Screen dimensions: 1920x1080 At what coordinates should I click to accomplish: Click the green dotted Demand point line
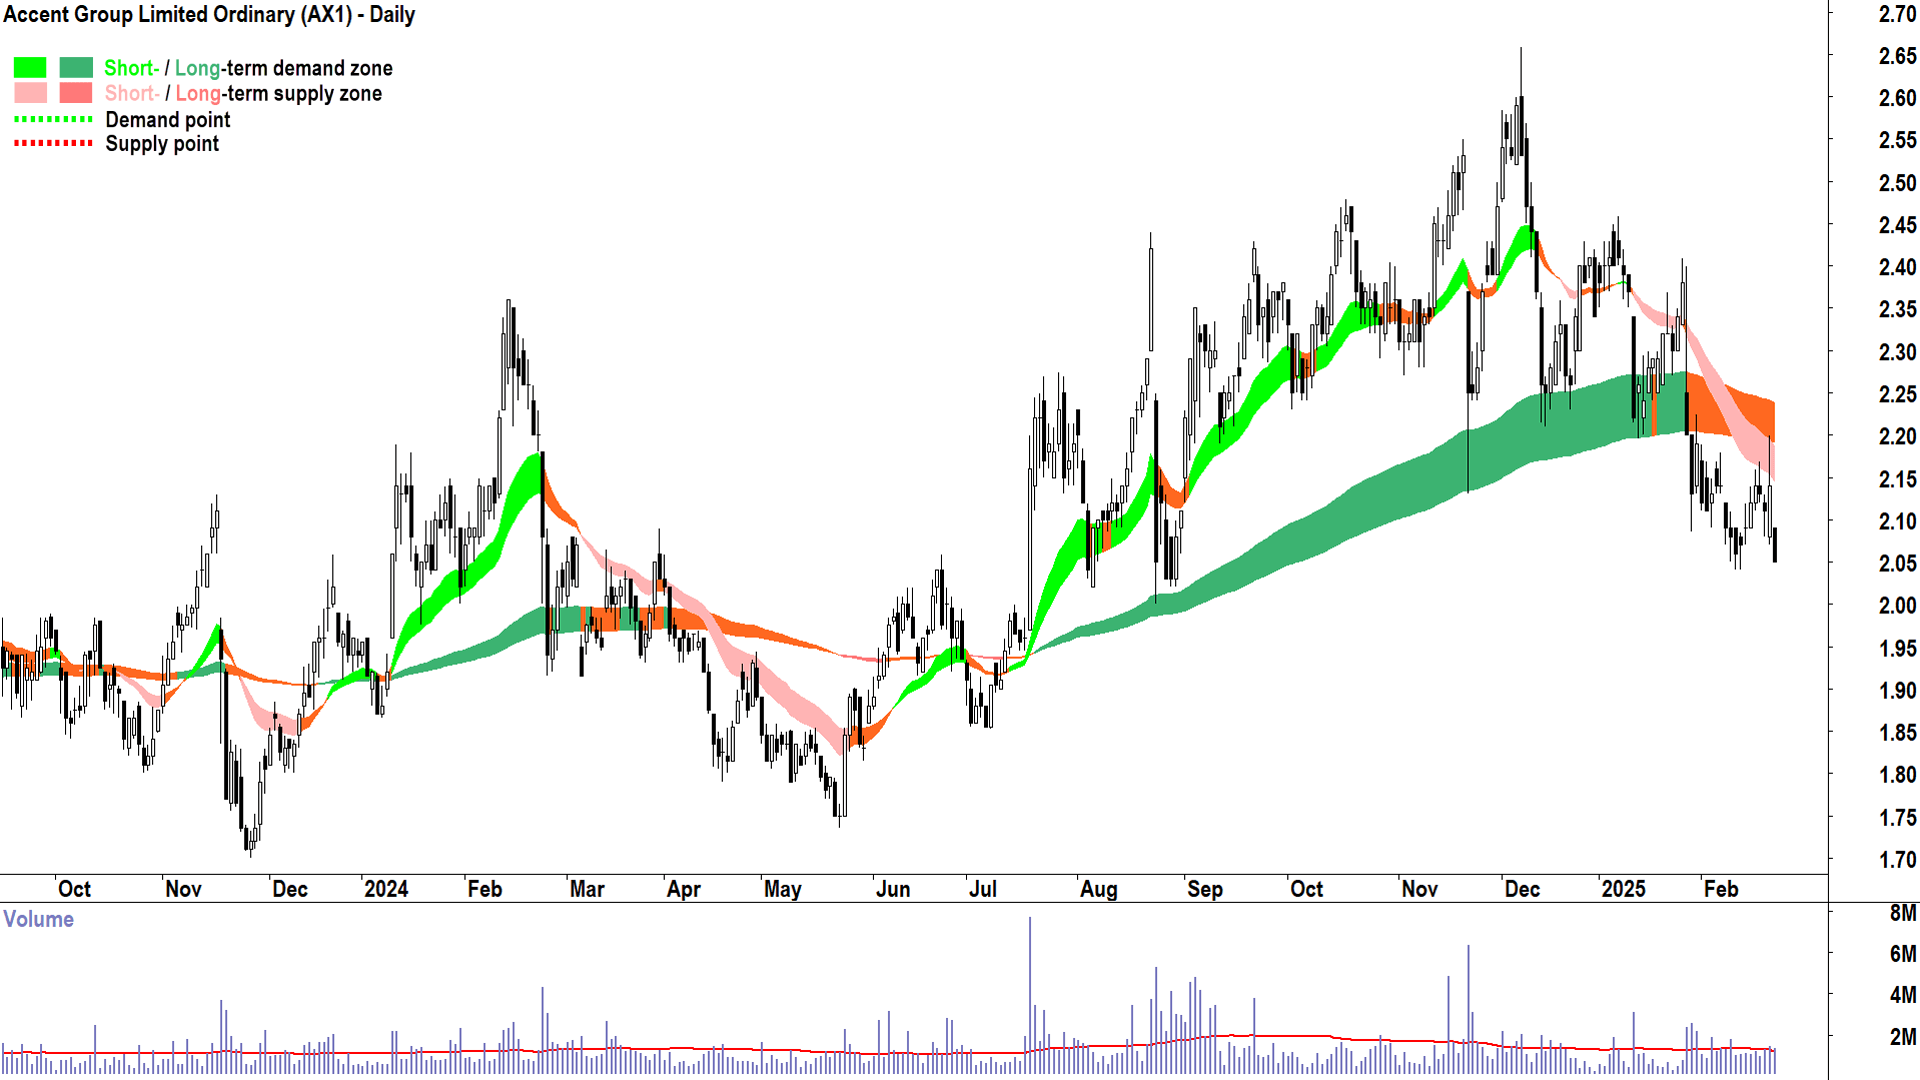click(x=53, y=119)
